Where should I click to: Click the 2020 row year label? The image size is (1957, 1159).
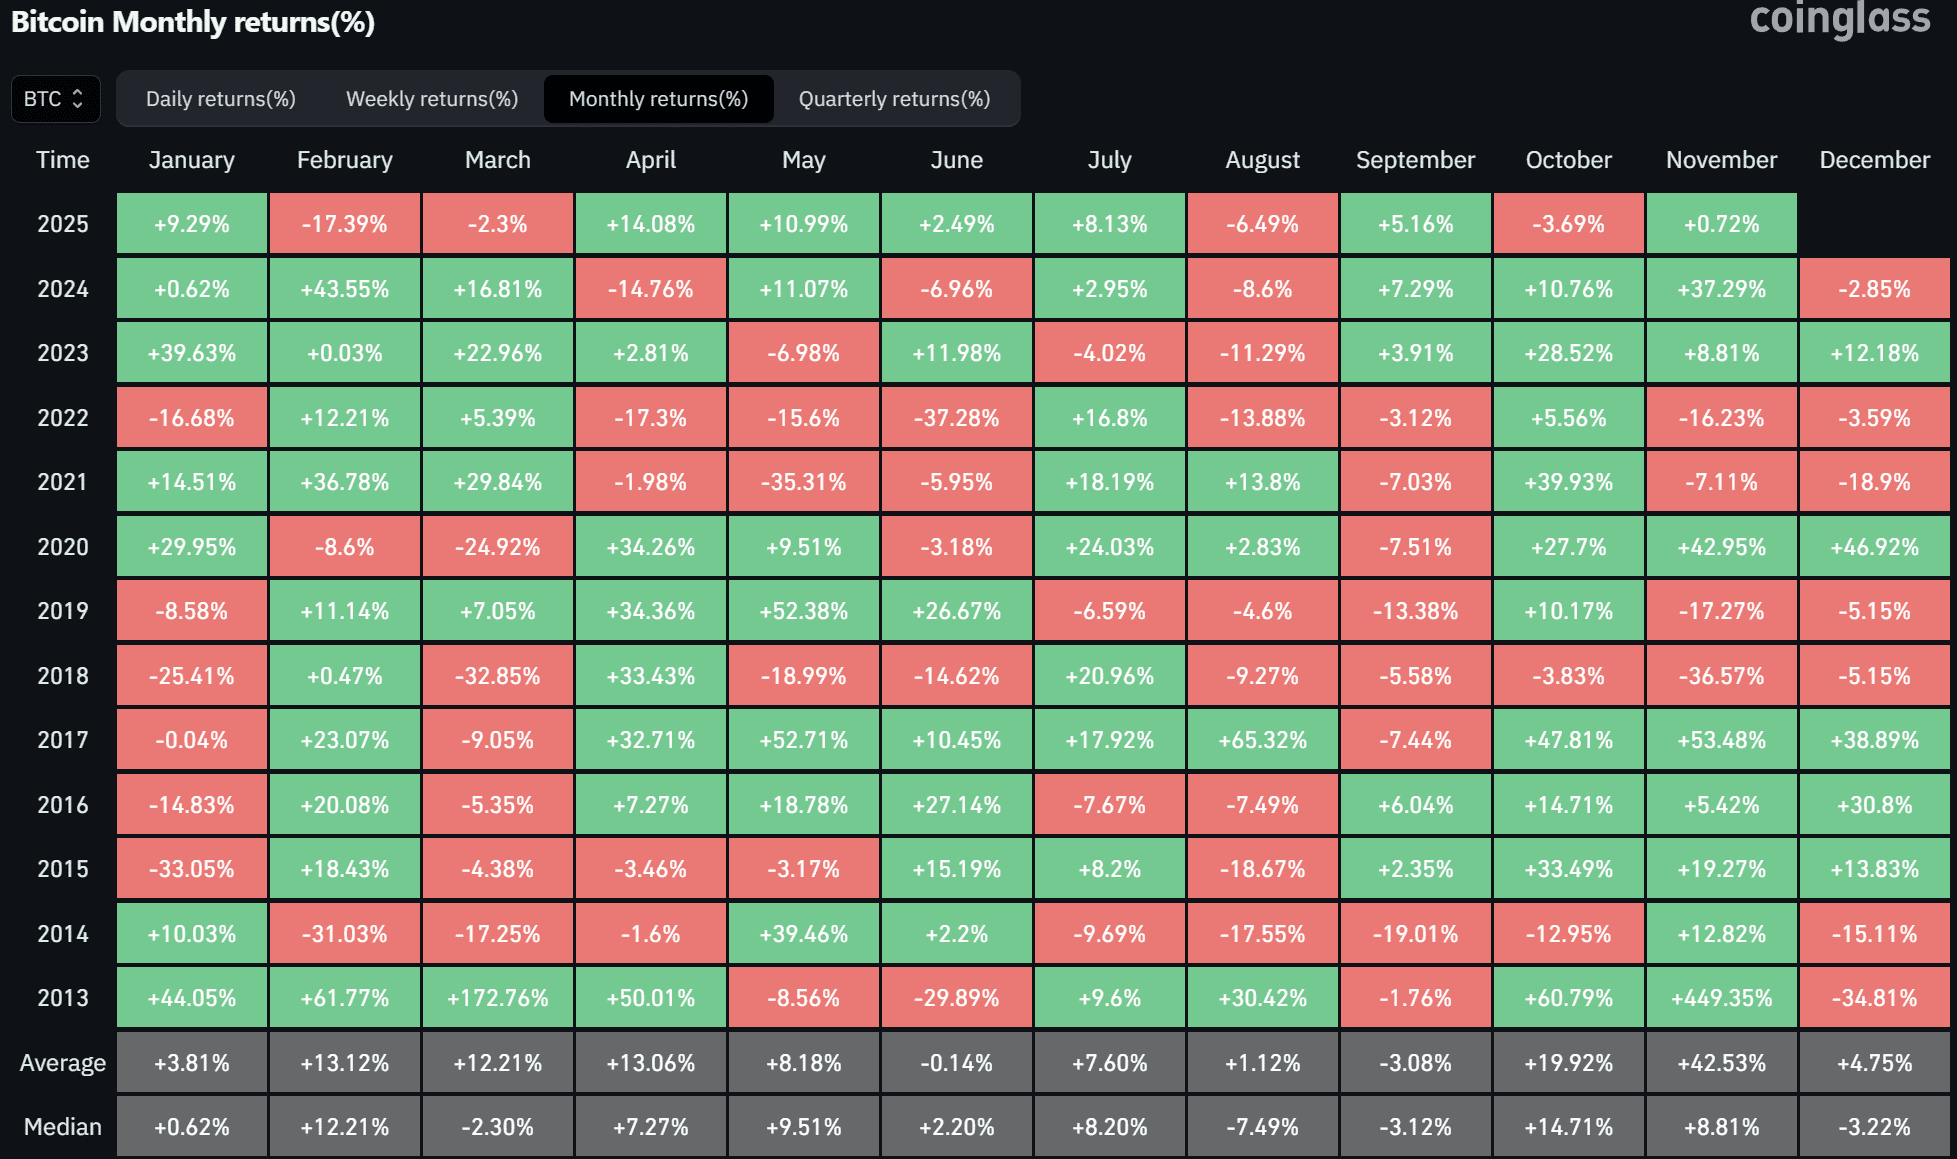pyautogui.click(x=62, y=547)
